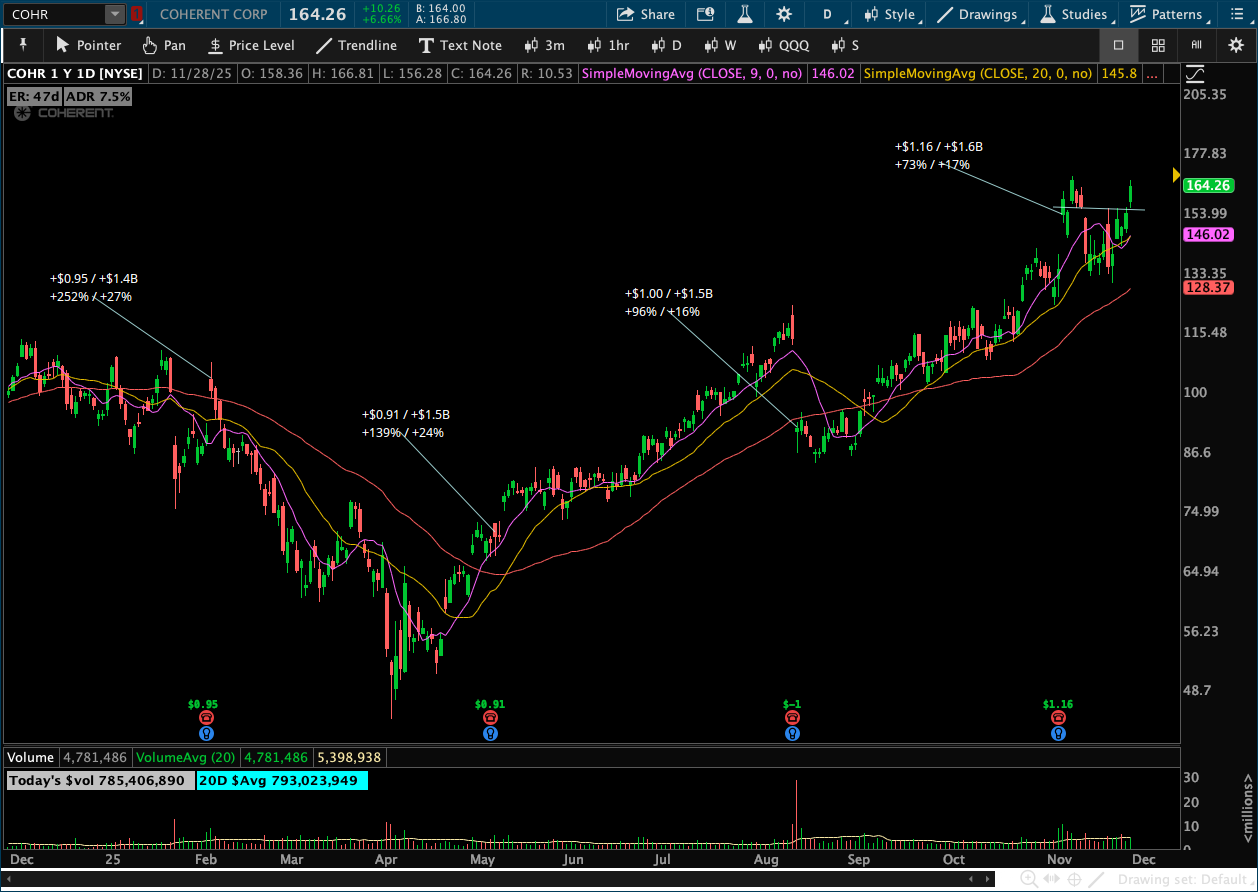Click the crosshair icon at bottom
Screen dimensions: 1258x892
click(x=1074, y=879)
